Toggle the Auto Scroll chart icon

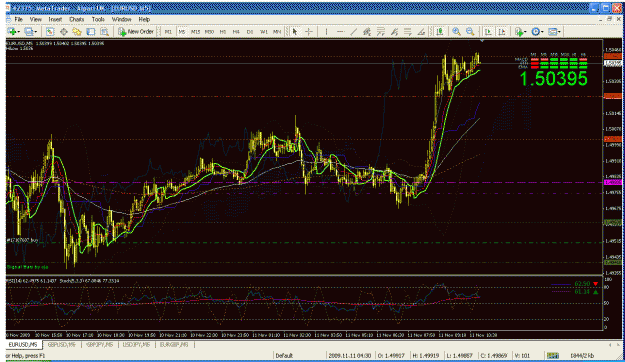(x=488, y=31)
